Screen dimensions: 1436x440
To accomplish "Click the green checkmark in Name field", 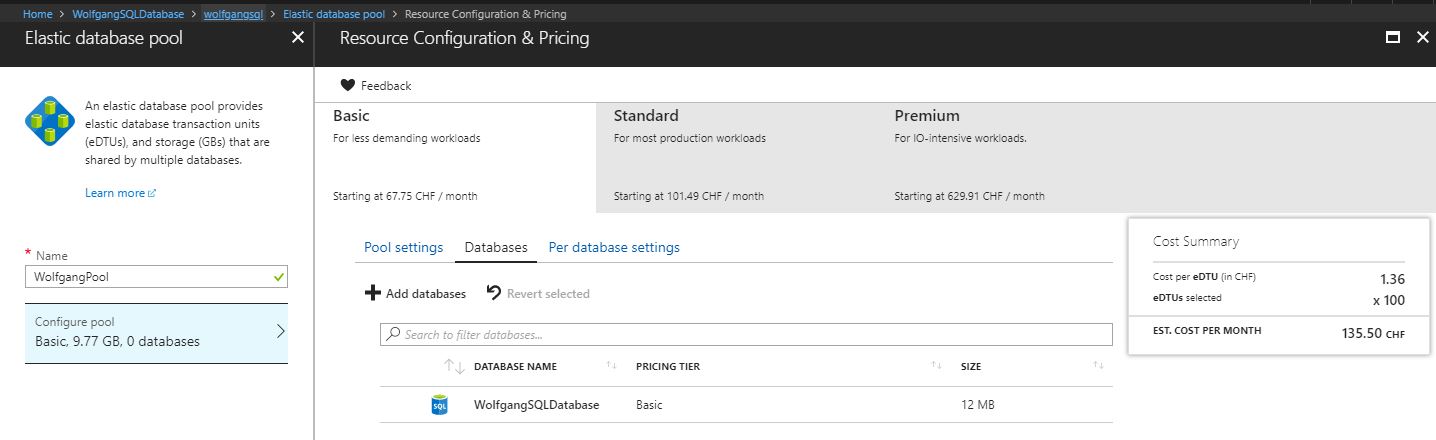I will [x=278, y=276].
